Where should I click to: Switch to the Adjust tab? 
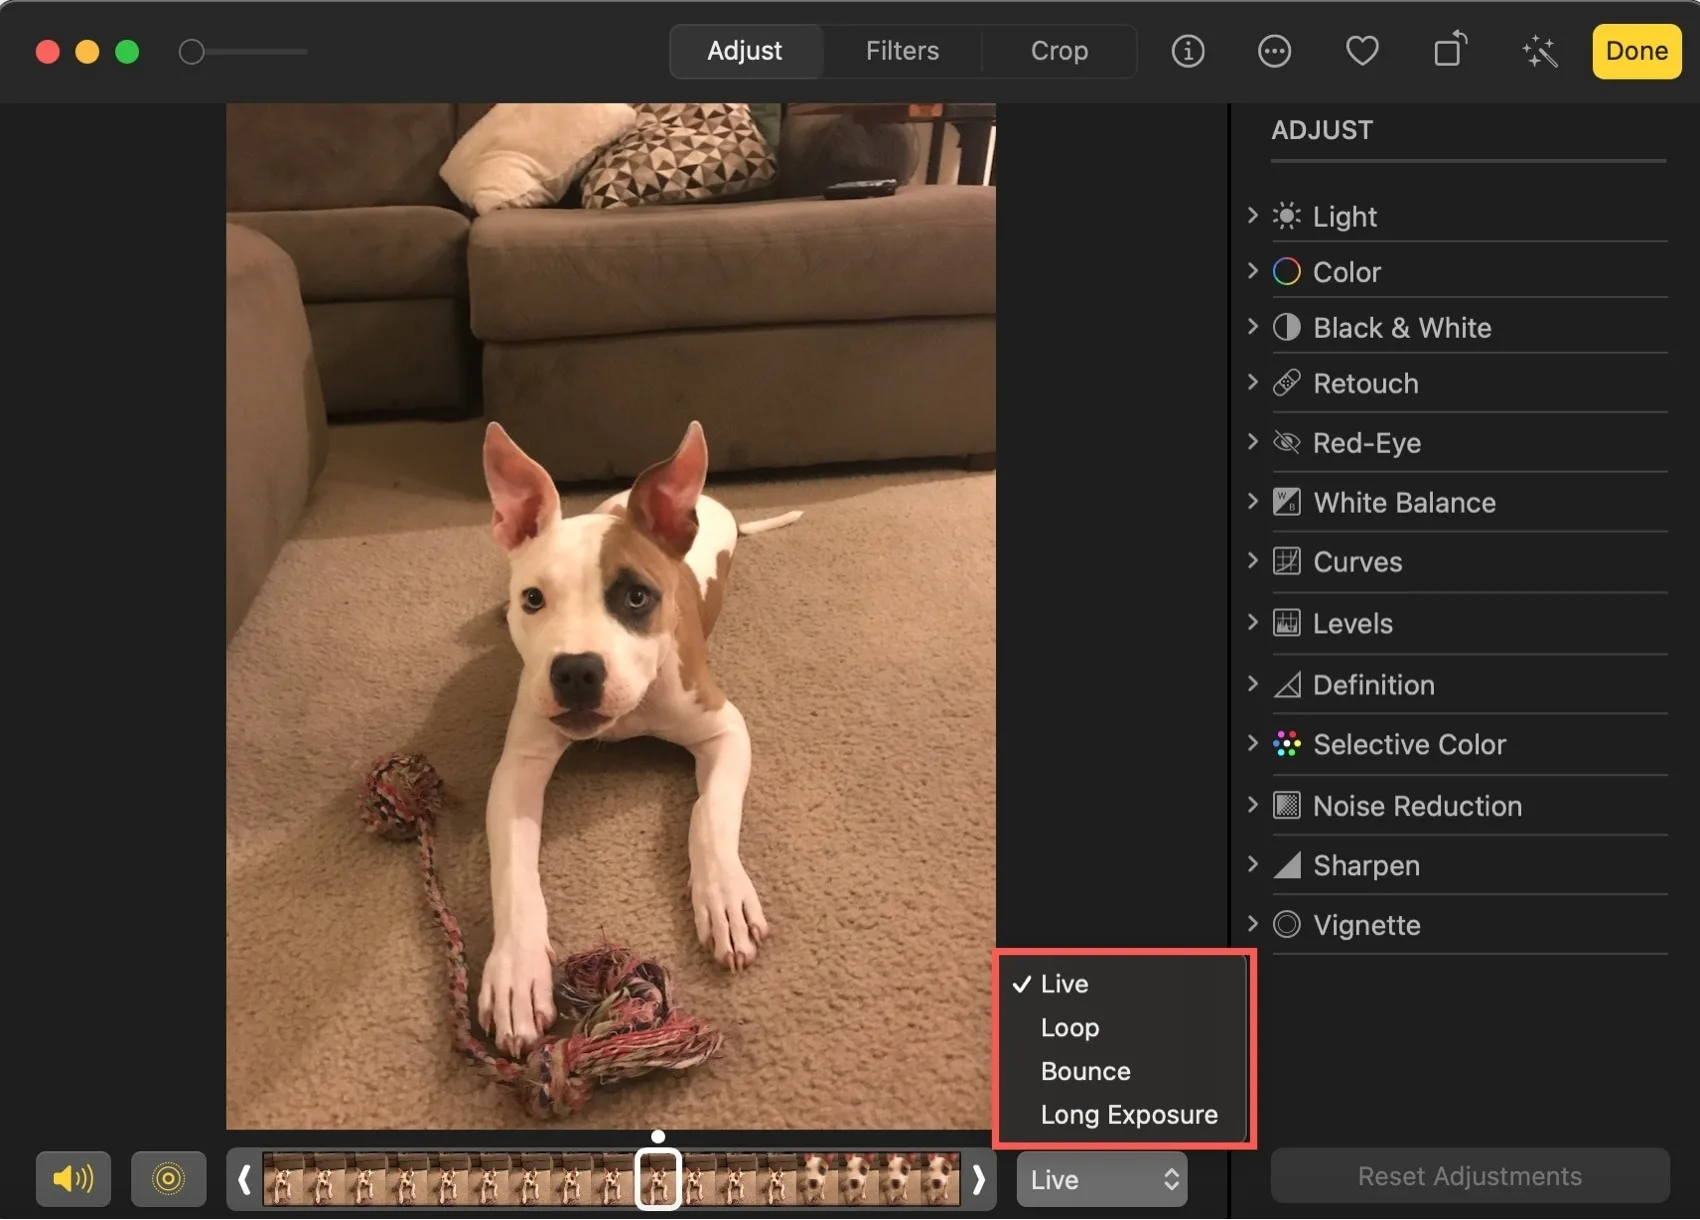coord(745,51)
